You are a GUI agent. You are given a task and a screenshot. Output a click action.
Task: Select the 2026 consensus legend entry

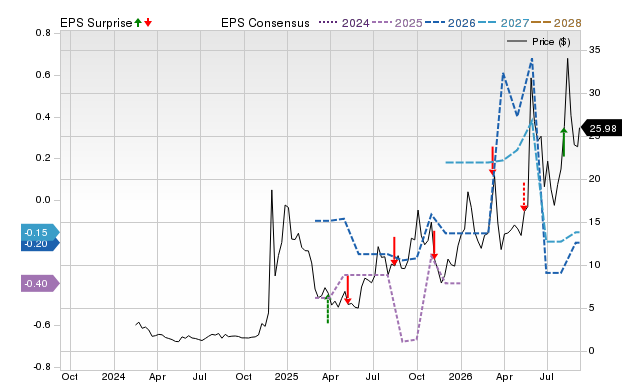pos(450,23)
